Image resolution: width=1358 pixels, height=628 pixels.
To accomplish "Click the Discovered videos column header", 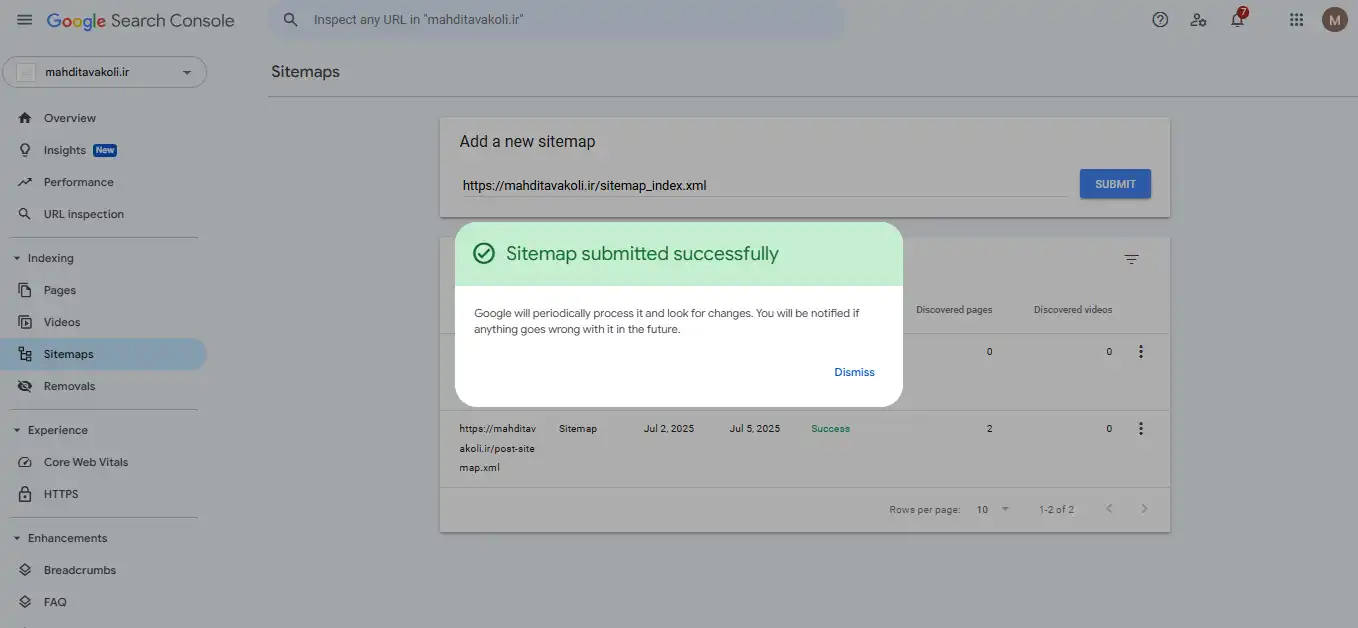I will tap(1073, 310).
